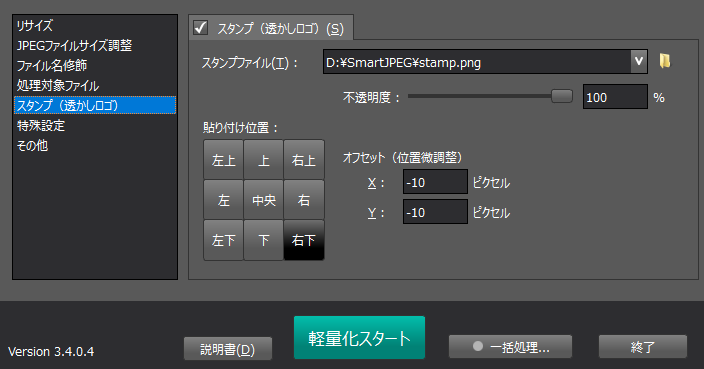Set paste position to 下
Image resolution: width=704 pixels, height=369 pixels.
tap(264, 240)
